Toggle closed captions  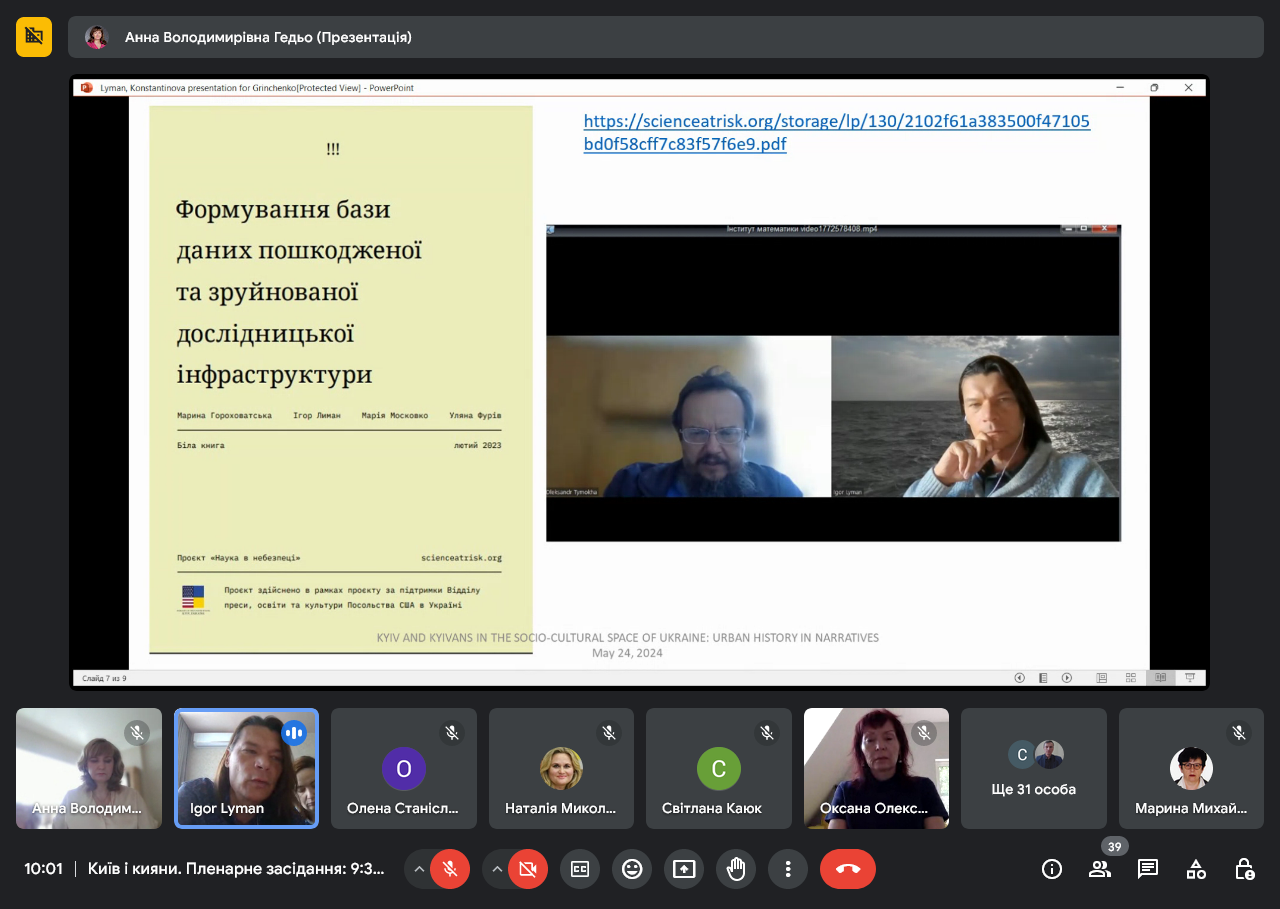click(x=580, y=869)
